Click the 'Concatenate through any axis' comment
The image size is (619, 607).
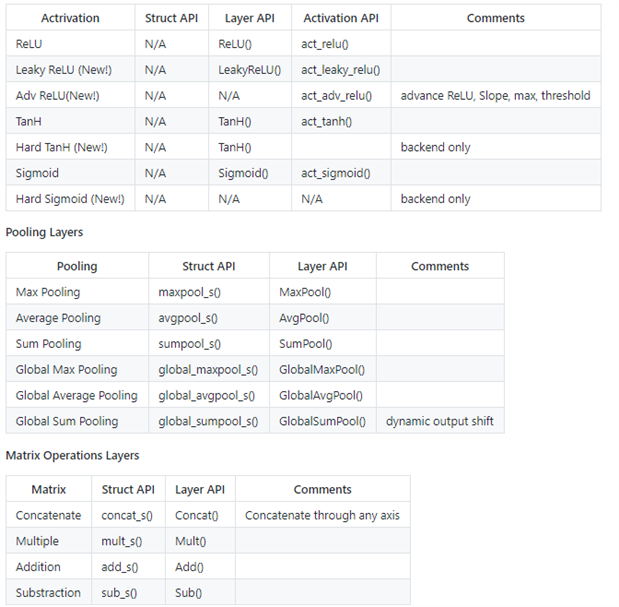click(x=322, y=515)
